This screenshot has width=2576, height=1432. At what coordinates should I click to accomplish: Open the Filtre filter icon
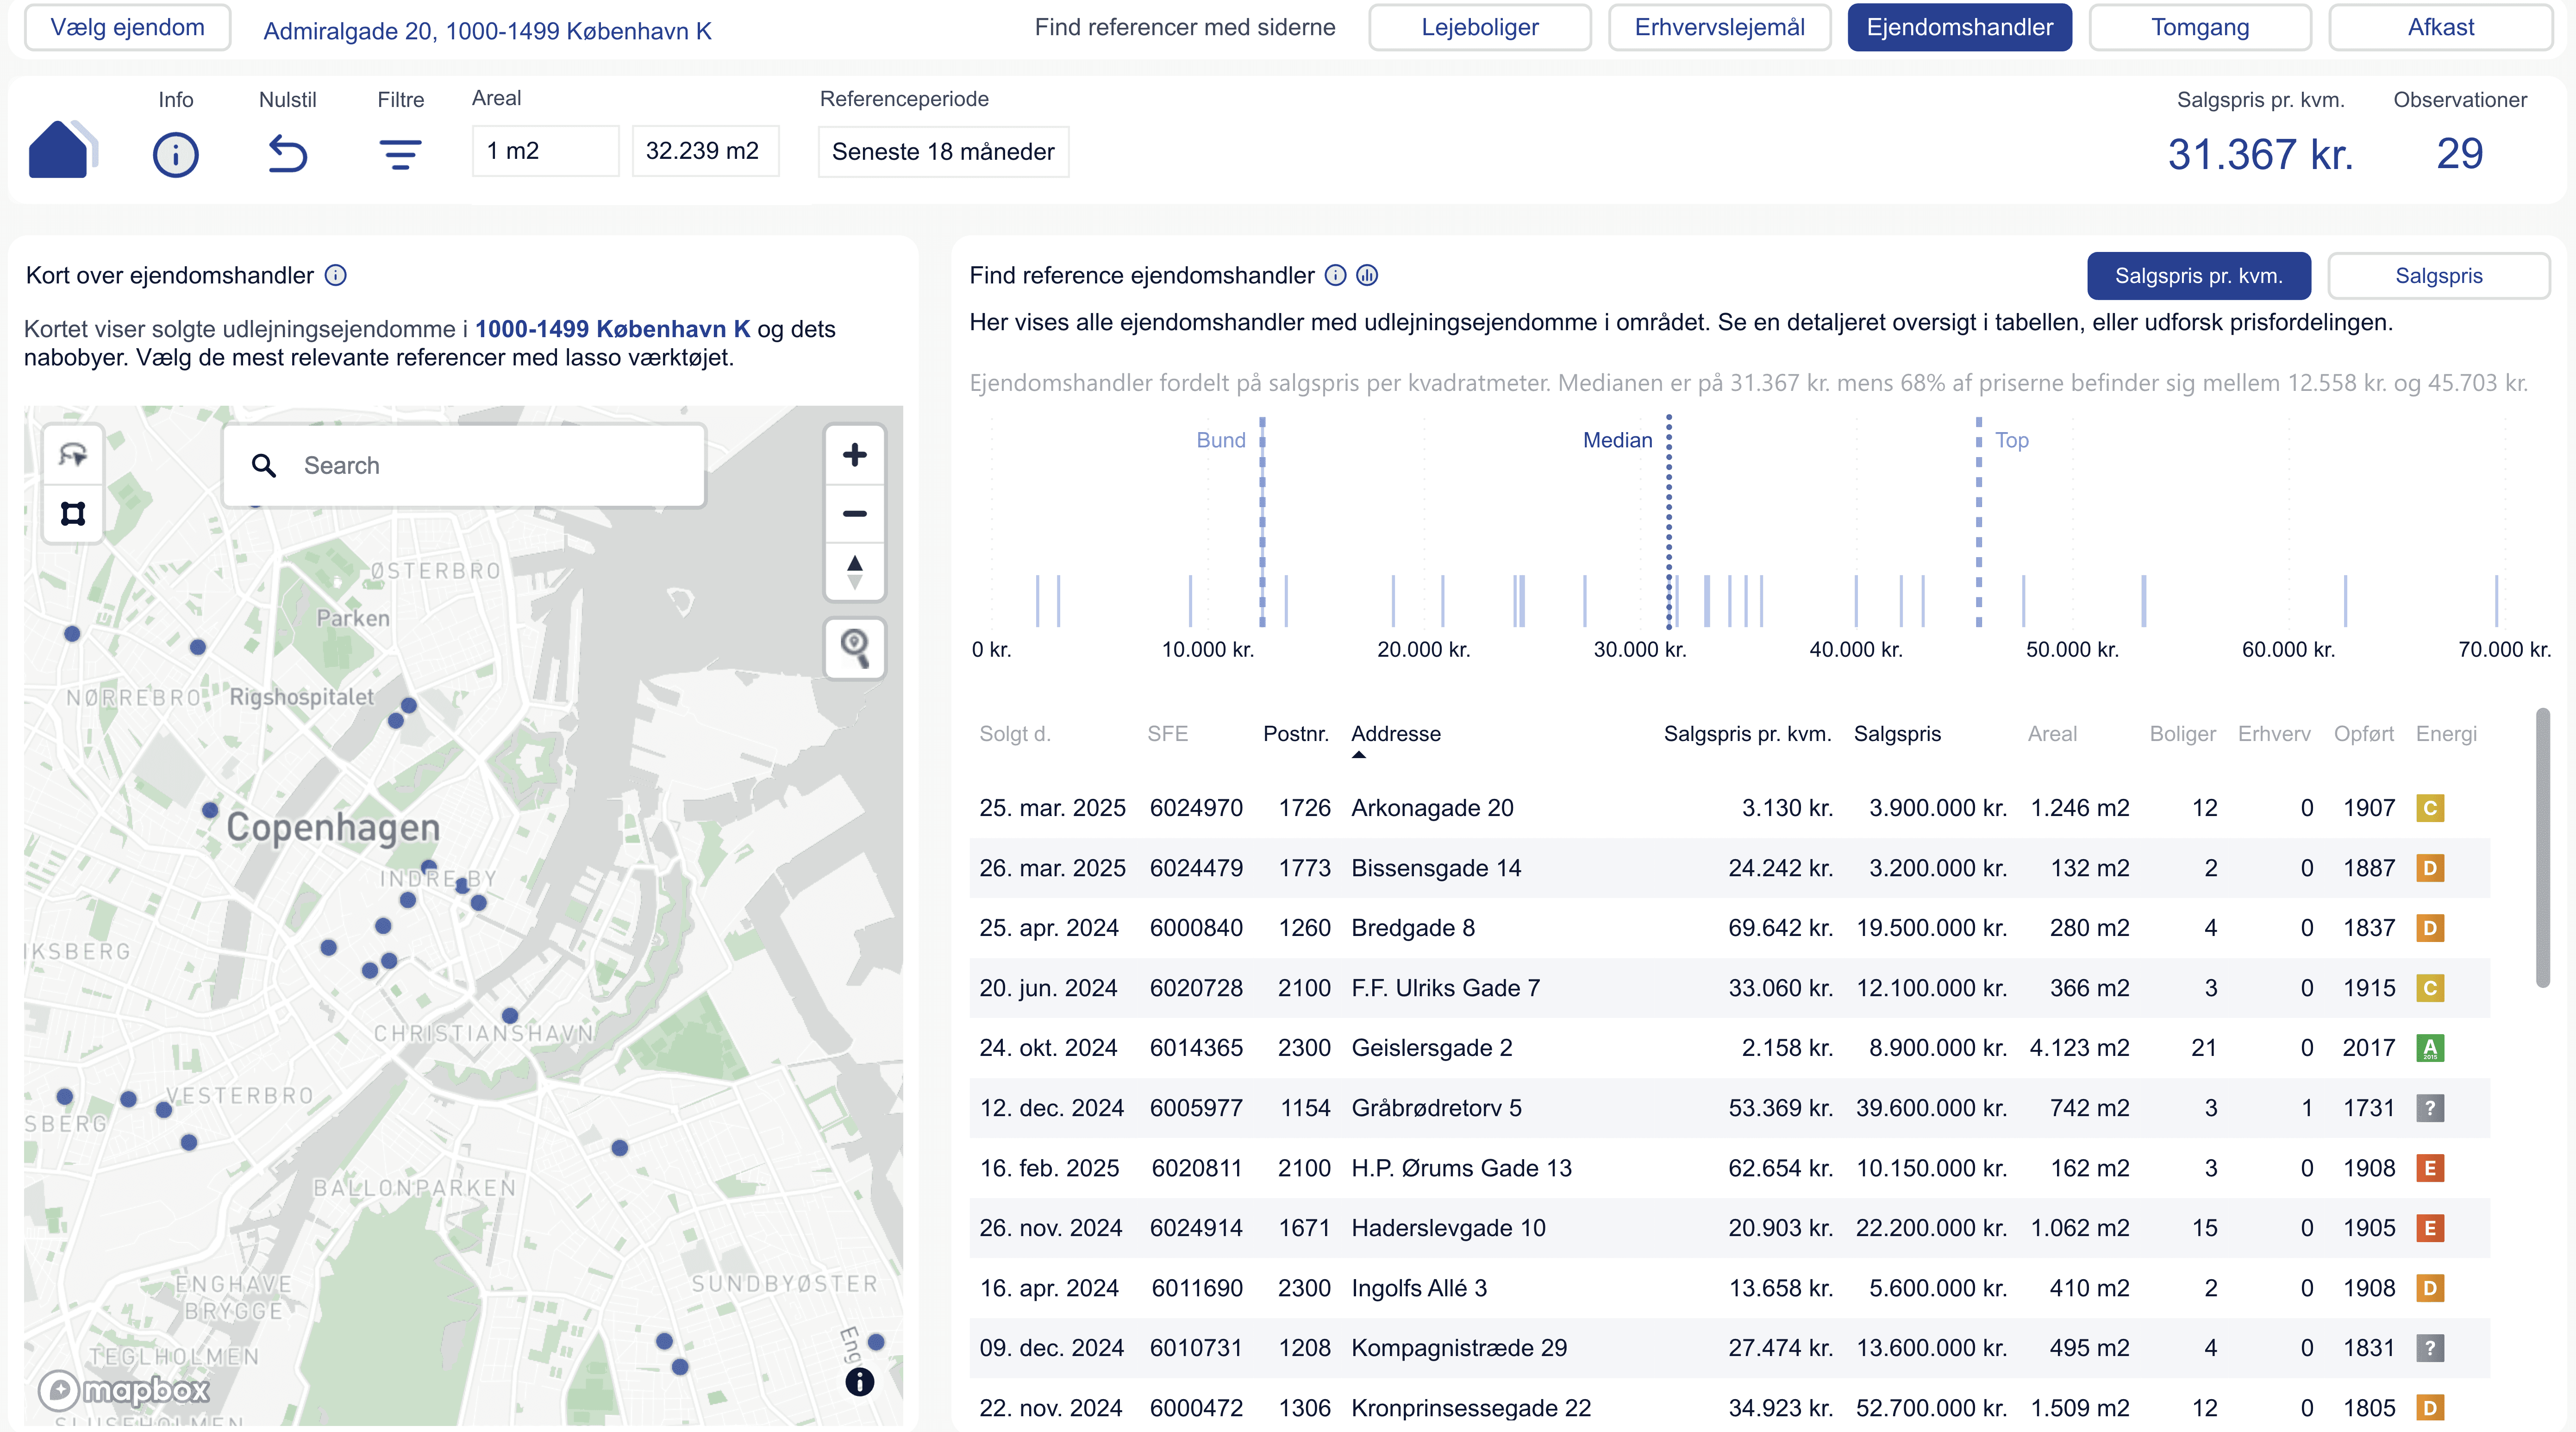click(400, 154)
